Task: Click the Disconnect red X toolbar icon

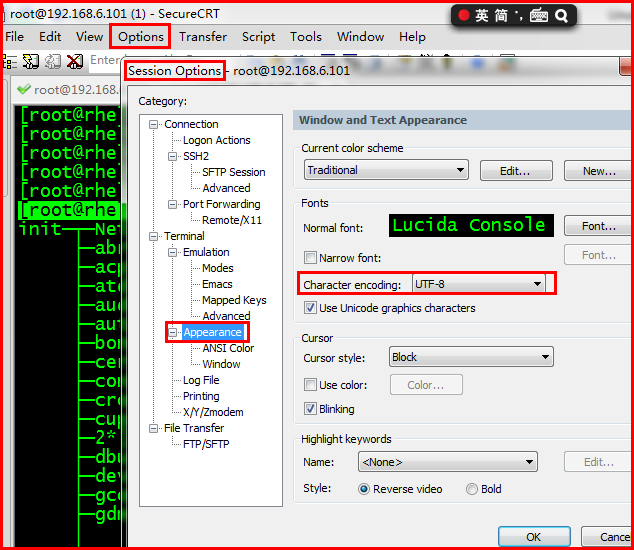Action: (x=74, y=61)
